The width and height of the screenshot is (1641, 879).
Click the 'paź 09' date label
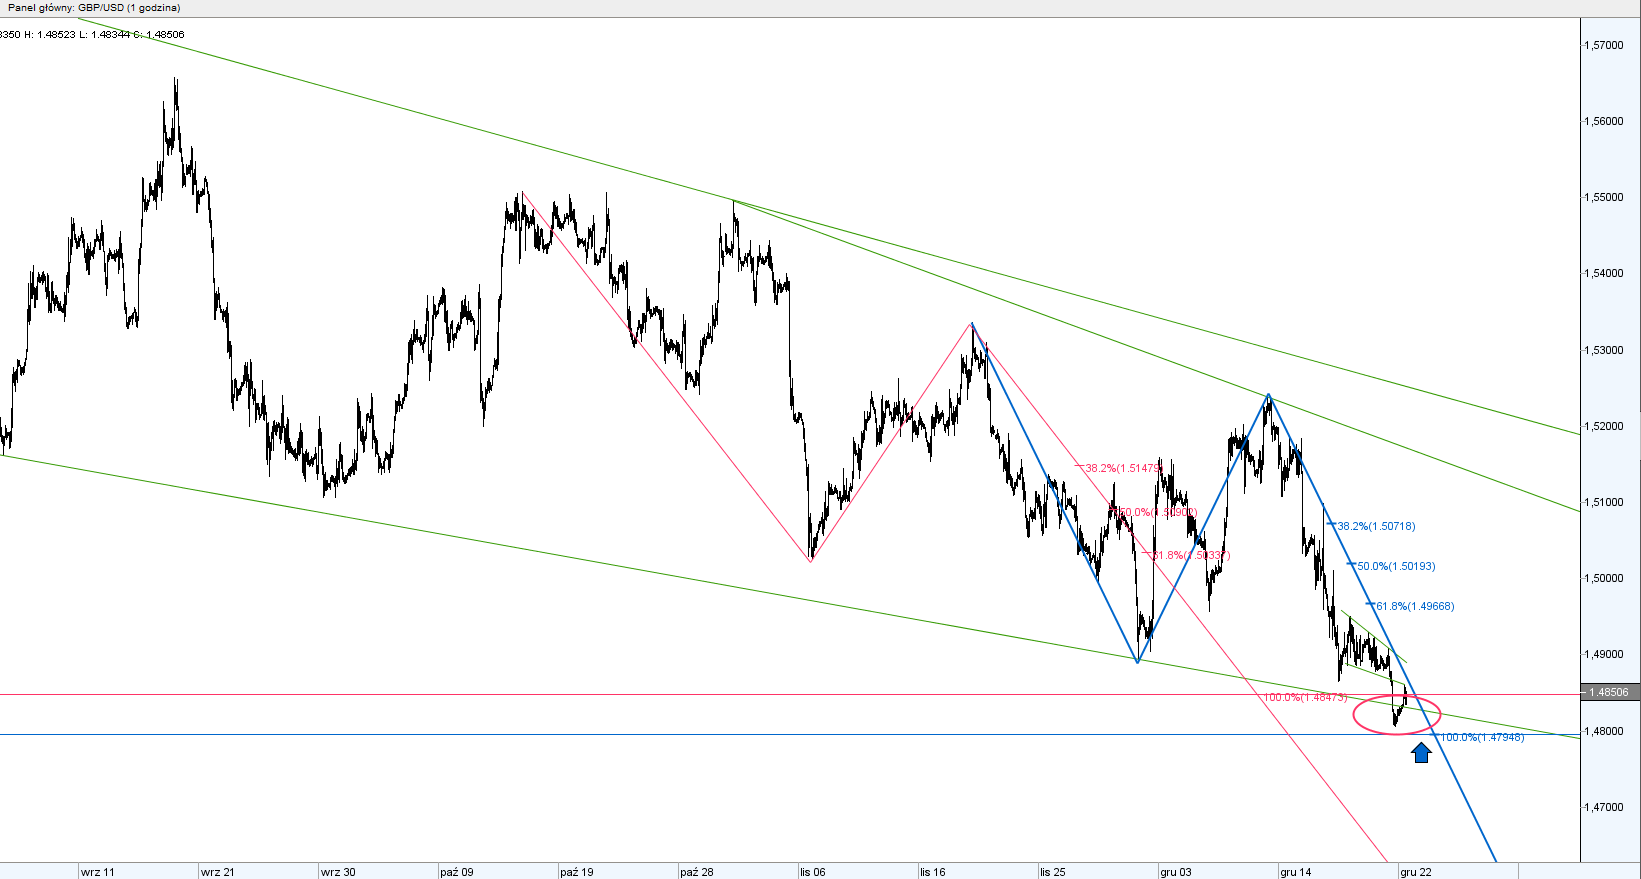[457, 872]
